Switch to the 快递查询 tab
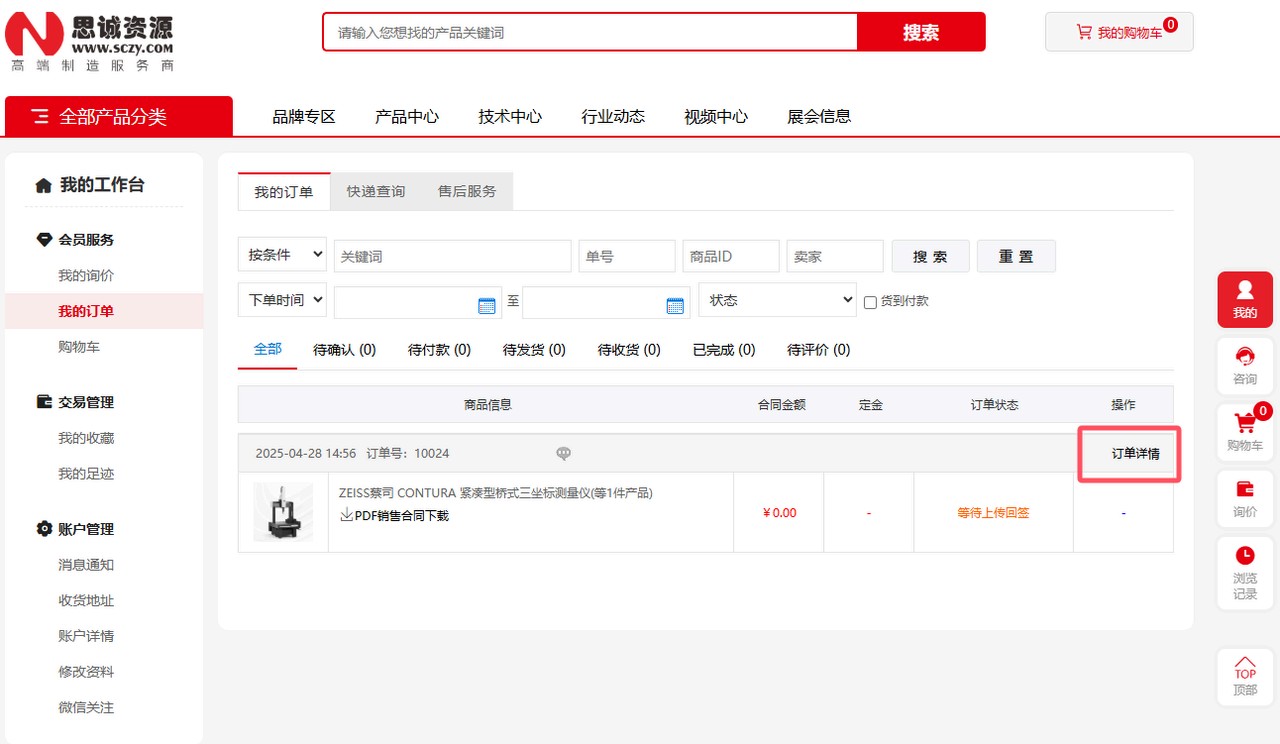This screenshot has width=1280, height=744. [x=376, y=191]
